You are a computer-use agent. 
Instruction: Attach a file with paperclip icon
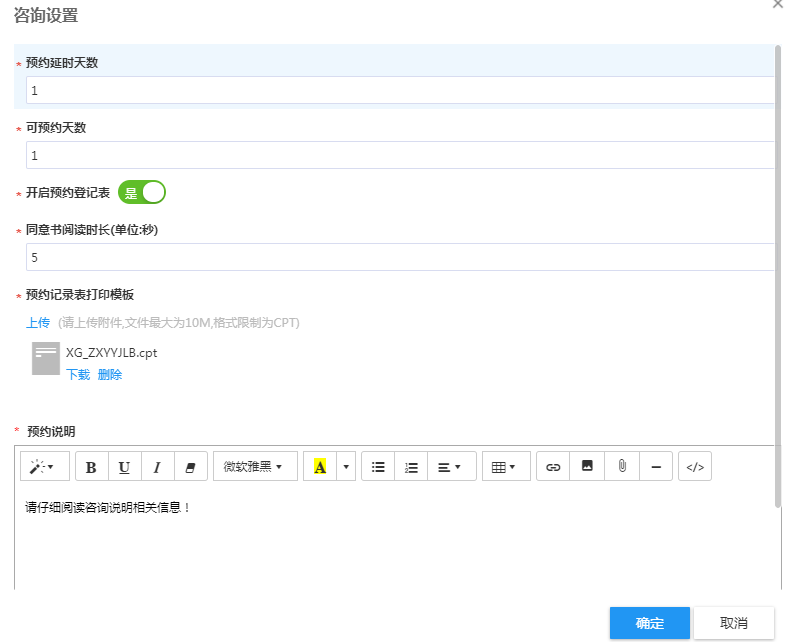click(622, 466)
